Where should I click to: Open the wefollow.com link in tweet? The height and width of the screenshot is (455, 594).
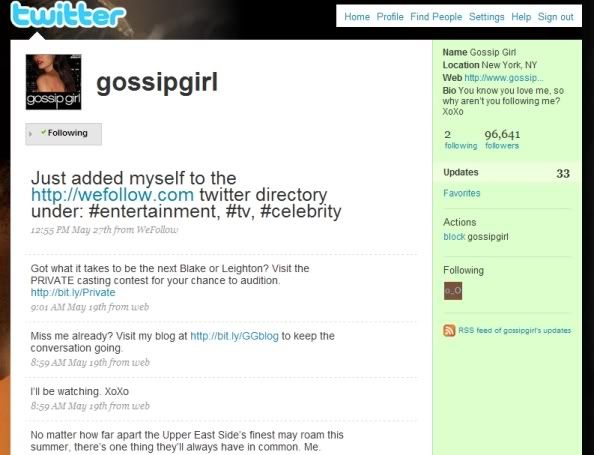click(113, 195)
